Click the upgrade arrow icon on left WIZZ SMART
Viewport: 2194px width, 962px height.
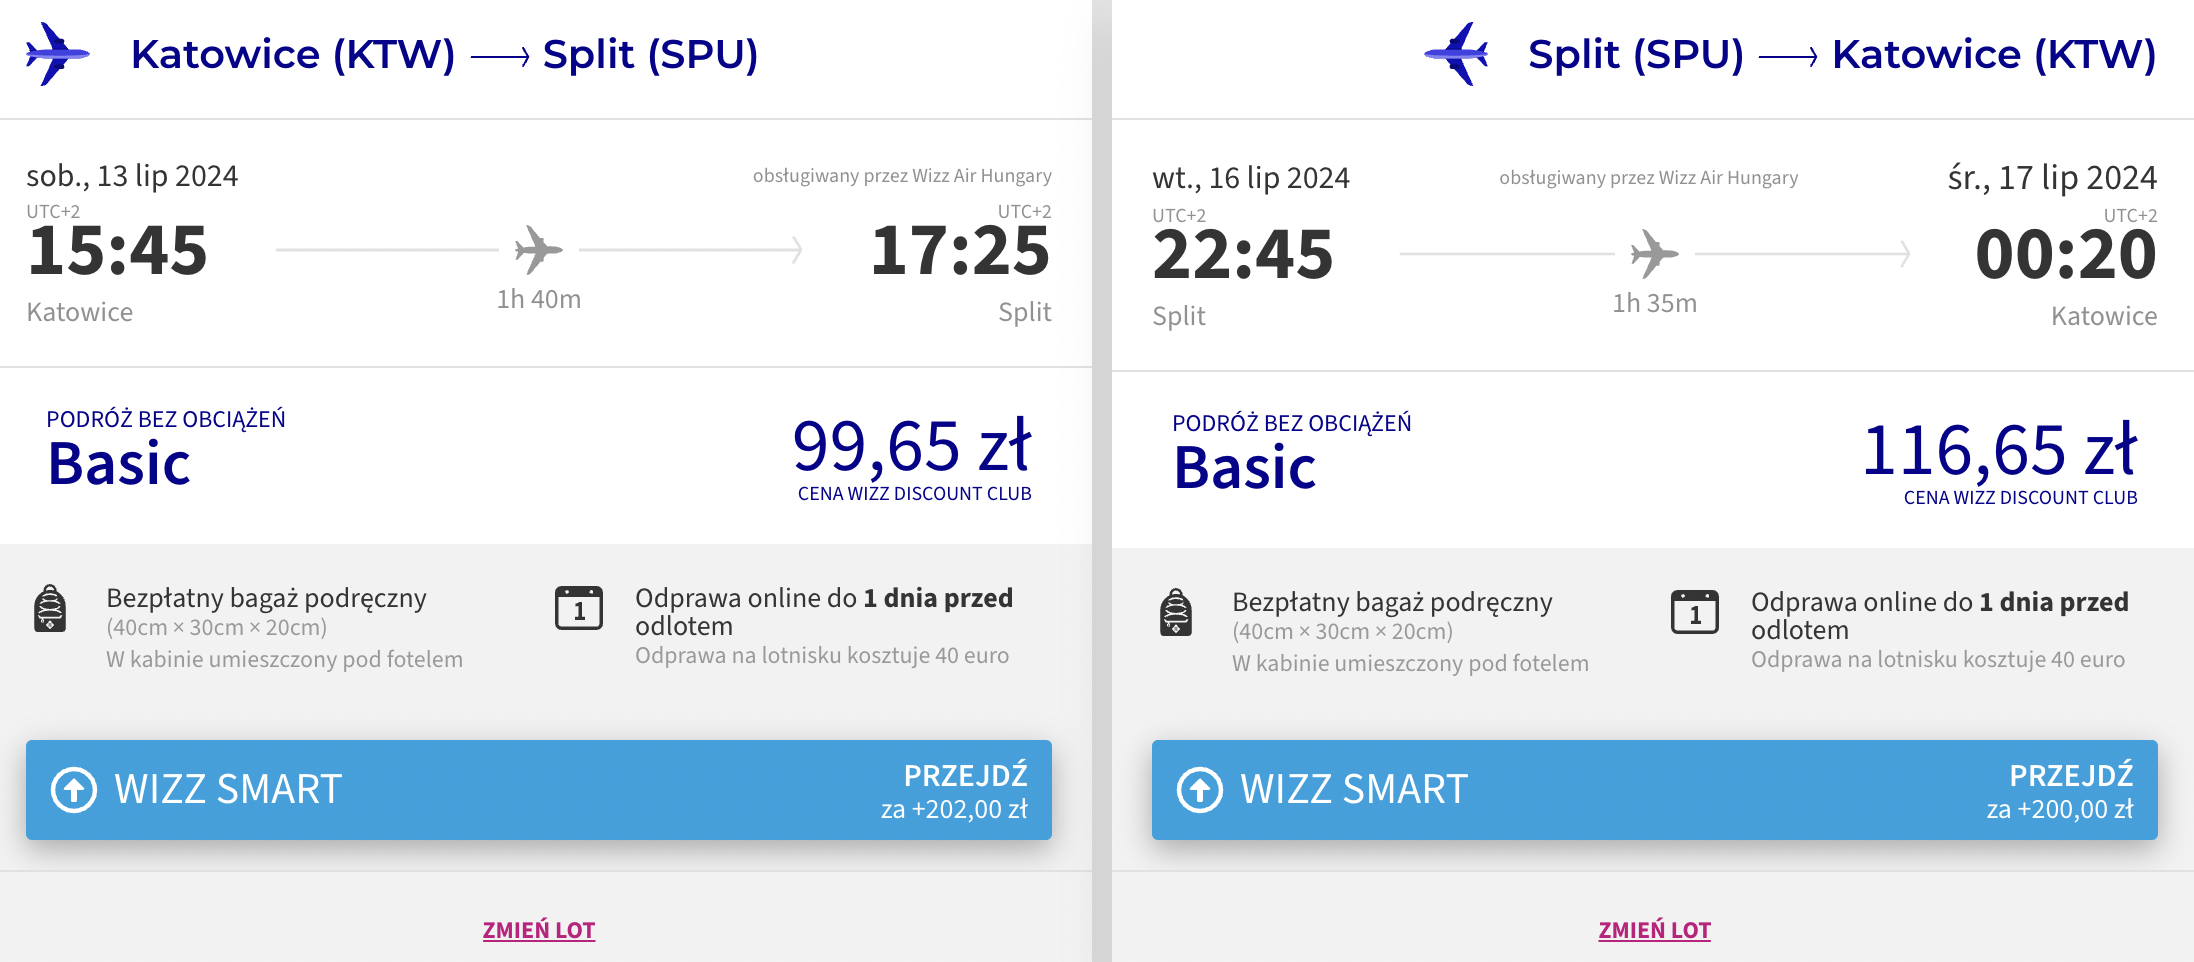point(74,790)
